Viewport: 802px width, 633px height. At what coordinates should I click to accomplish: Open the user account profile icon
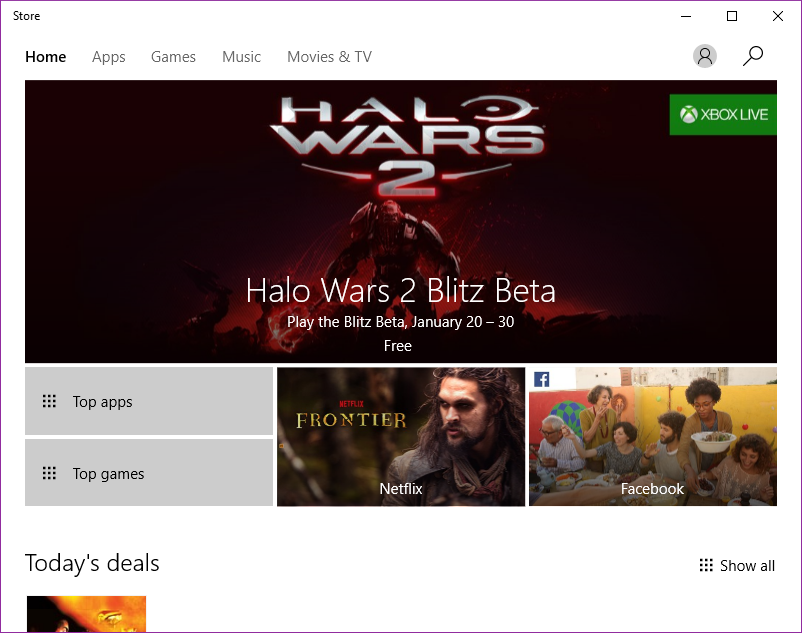[704, 56]
